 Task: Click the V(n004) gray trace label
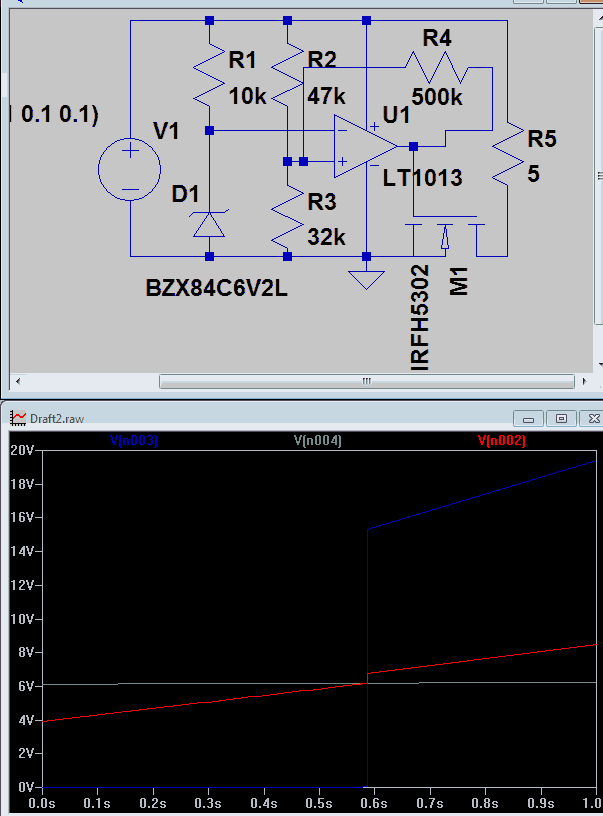pos(318,440)
